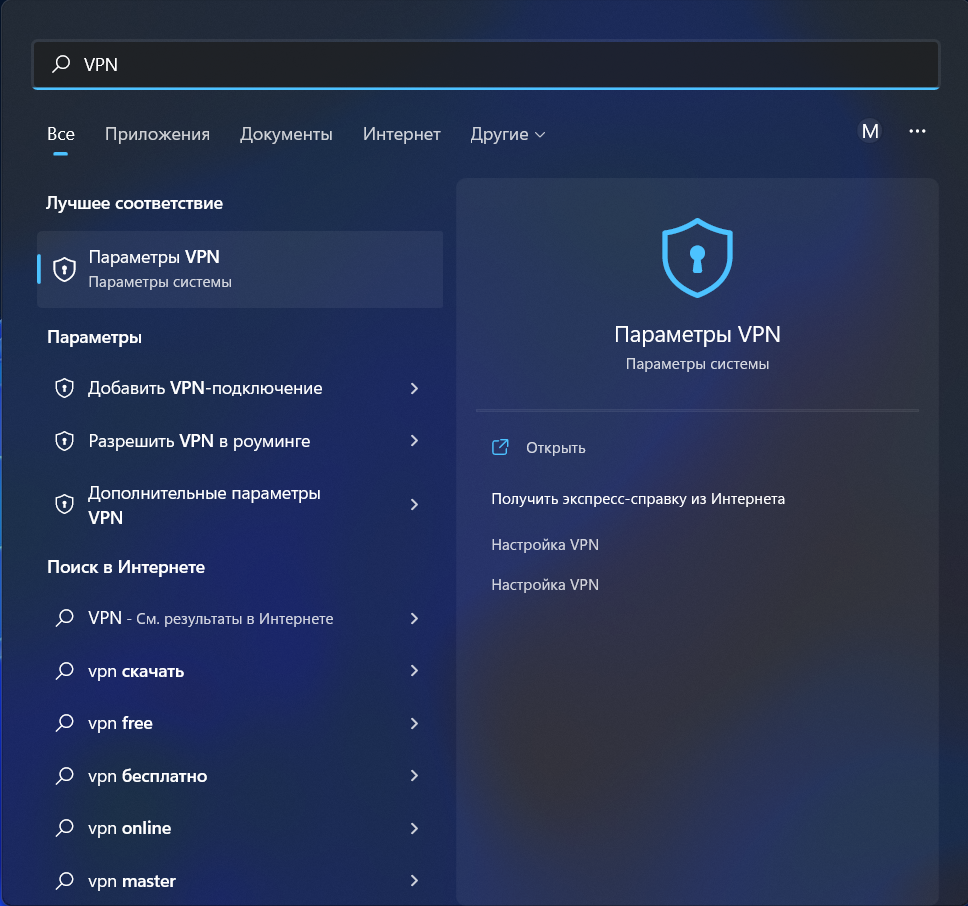
Task: Expand arrow for vpn online
Action: [414, 828]
